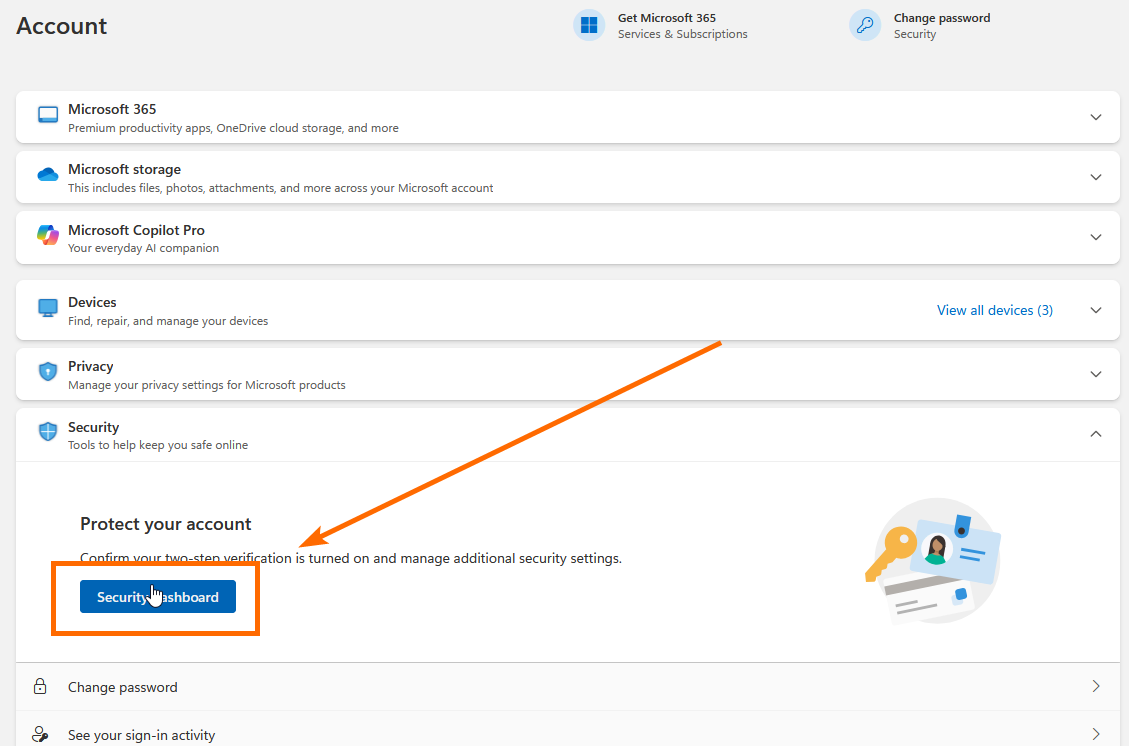This screenshot has height=746, width=1129.
Task: Expand the Microsoft storage section chevron
Action: 1096,177
